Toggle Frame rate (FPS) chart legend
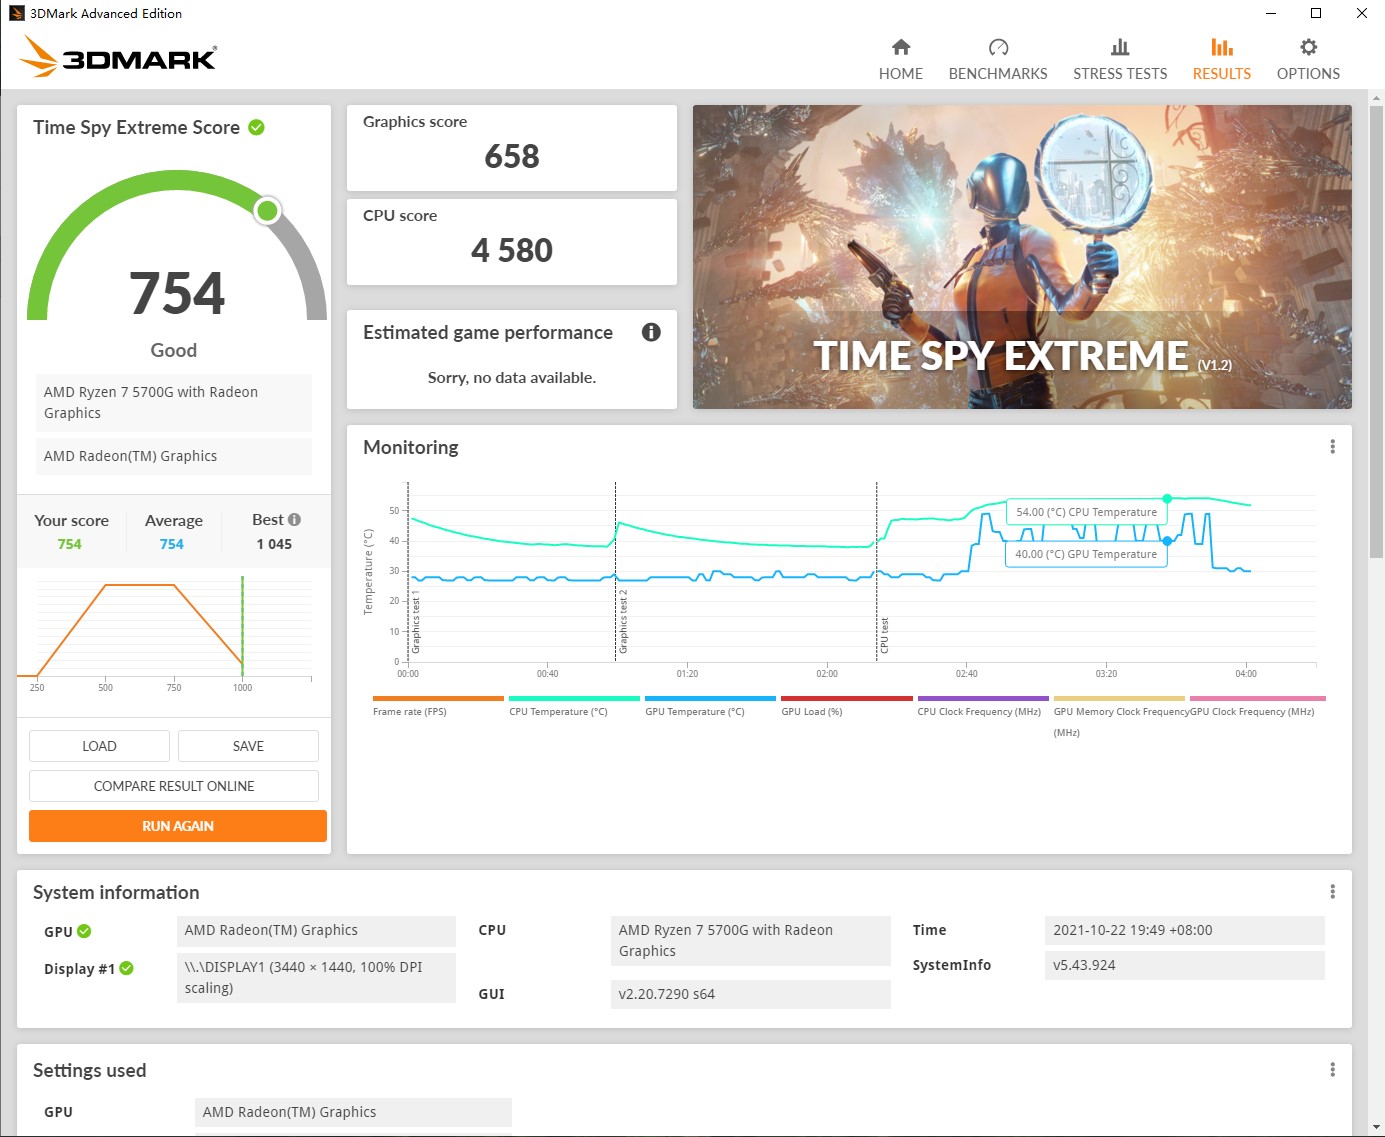The width and height of the screenshot is (1385, 1137). (x=438, y=705)
